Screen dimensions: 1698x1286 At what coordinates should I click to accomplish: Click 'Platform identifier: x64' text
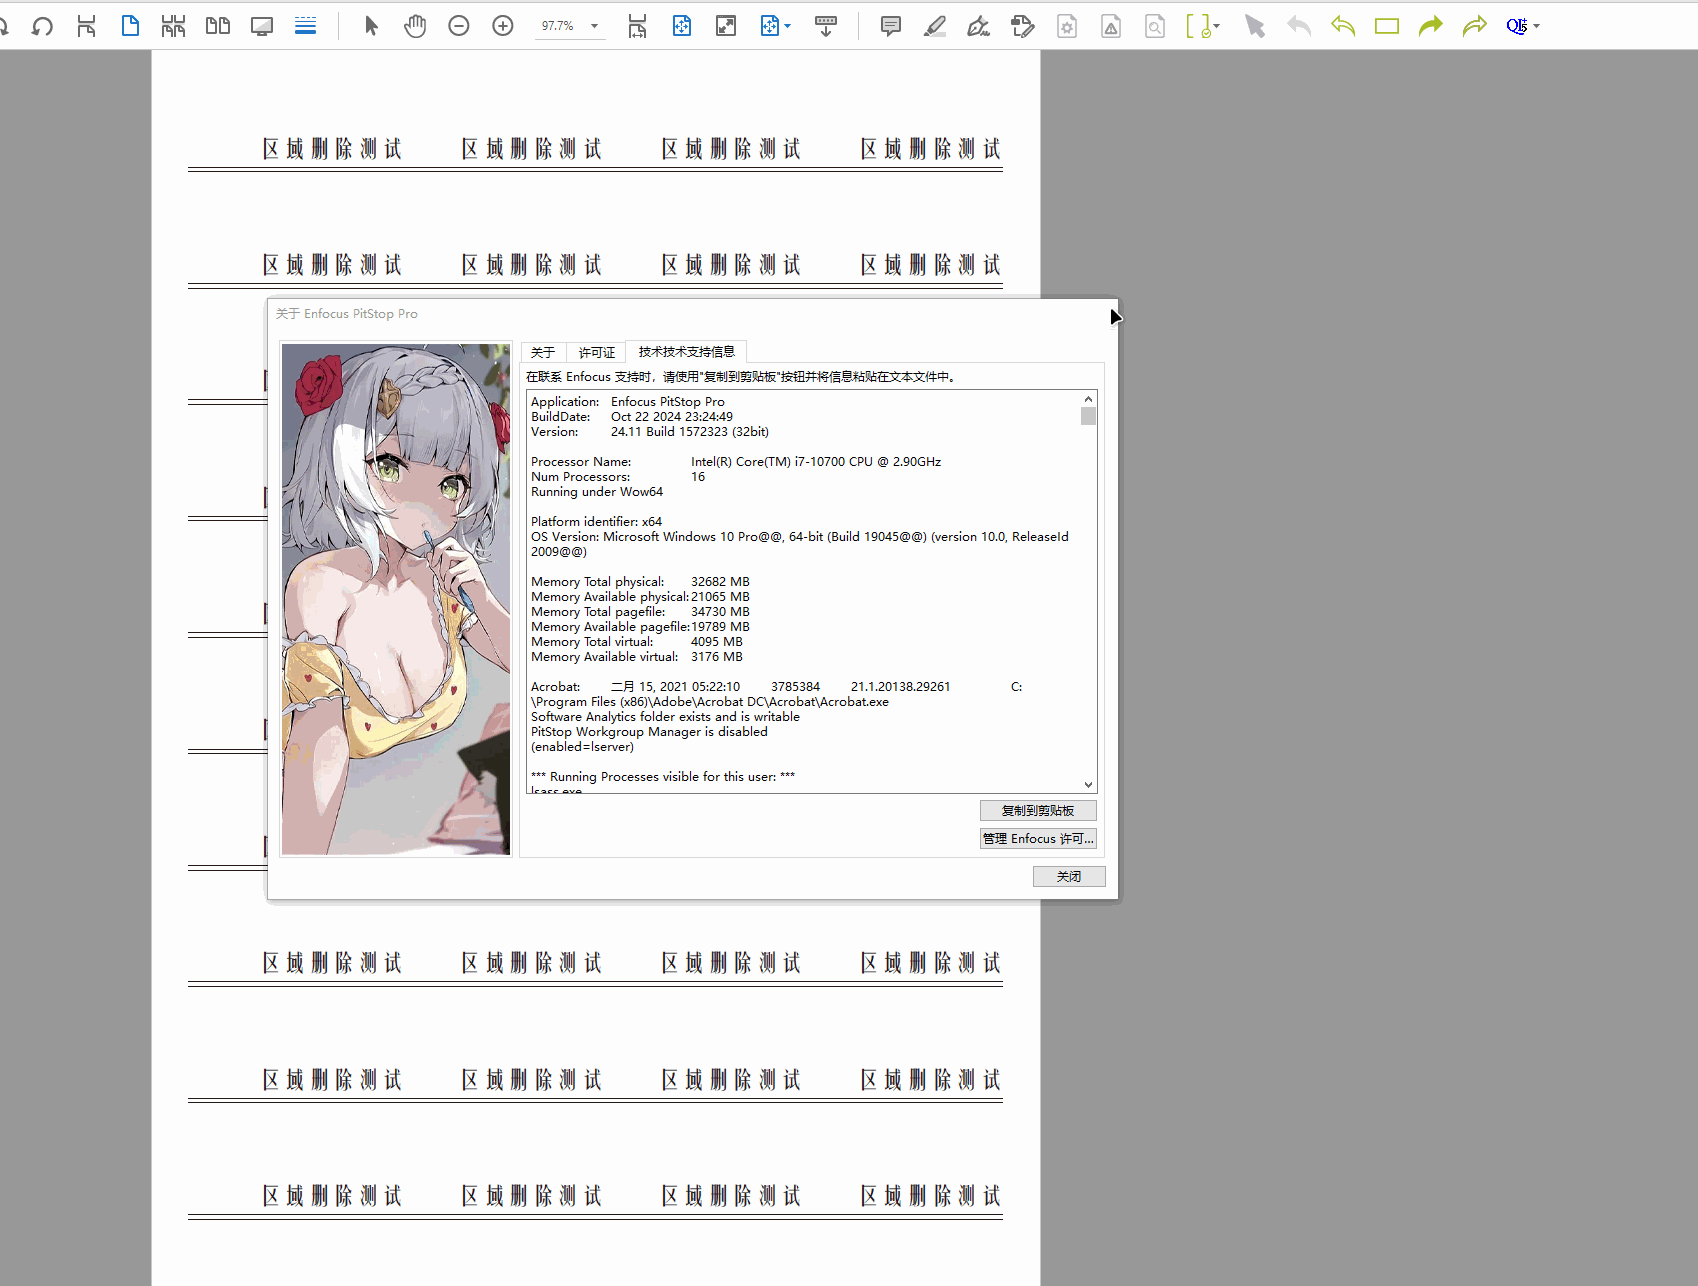(x=596, y=522)
